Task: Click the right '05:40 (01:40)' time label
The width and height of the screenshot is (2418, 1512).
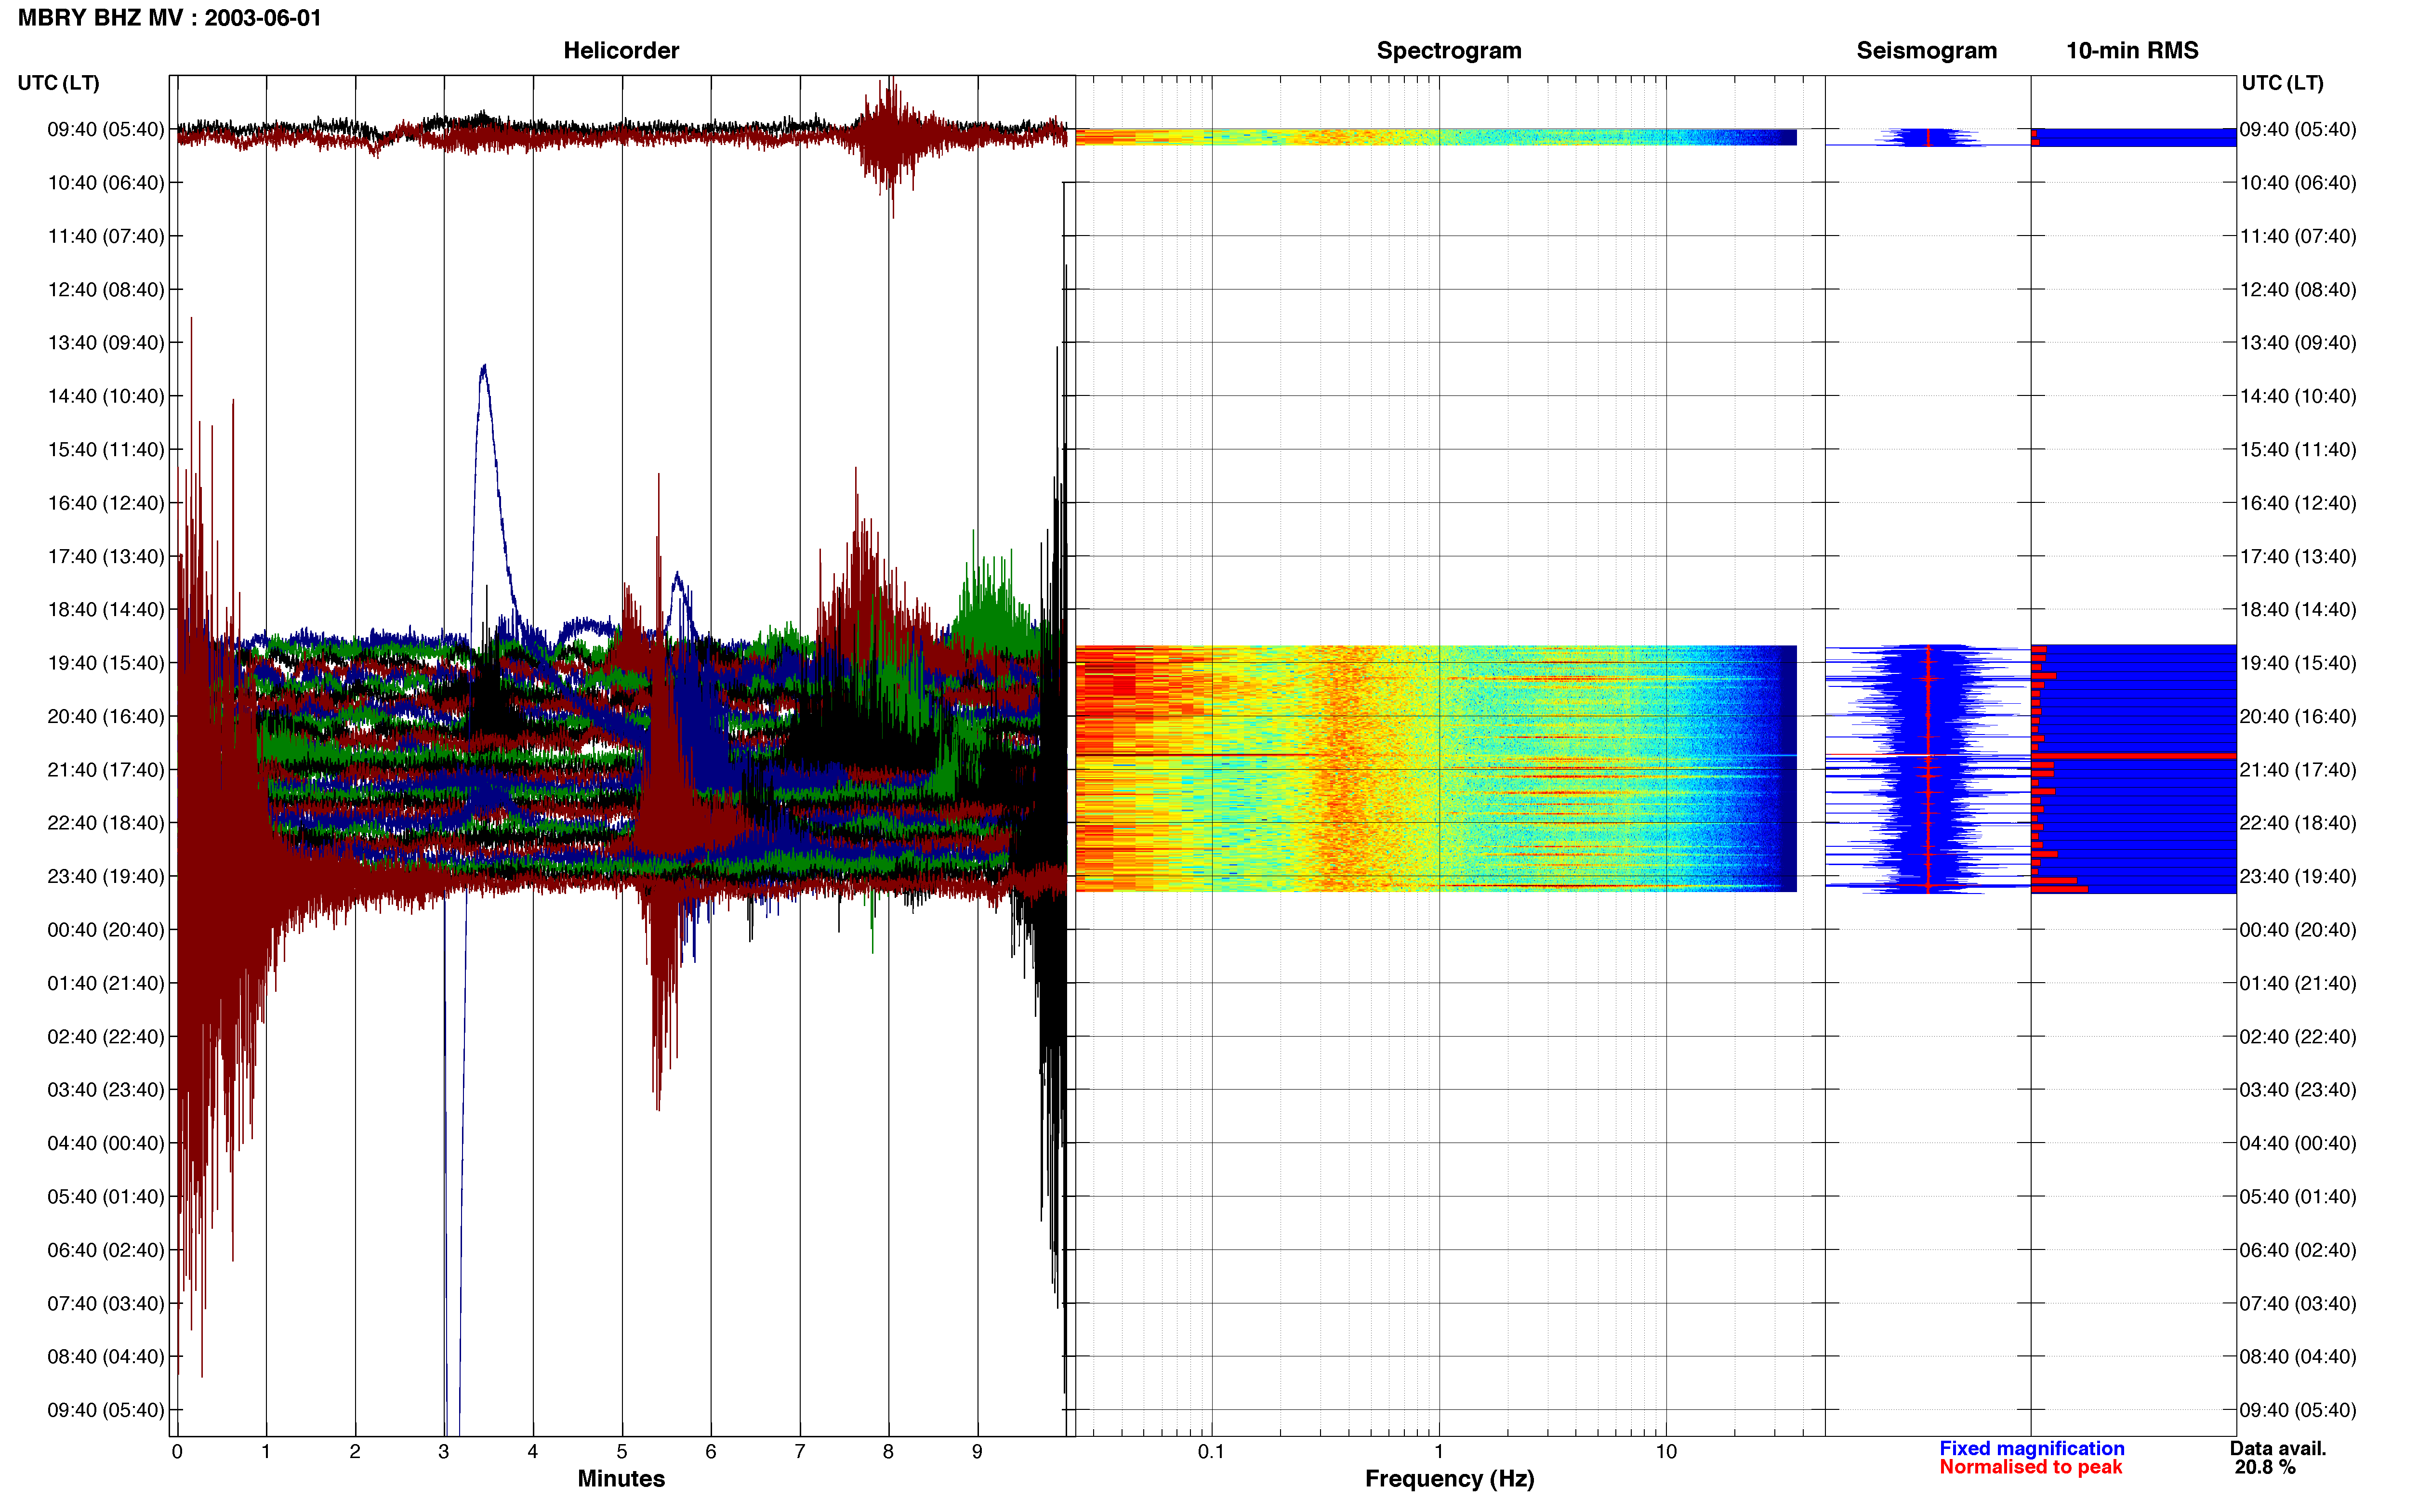Action: pos(2298,1197)
